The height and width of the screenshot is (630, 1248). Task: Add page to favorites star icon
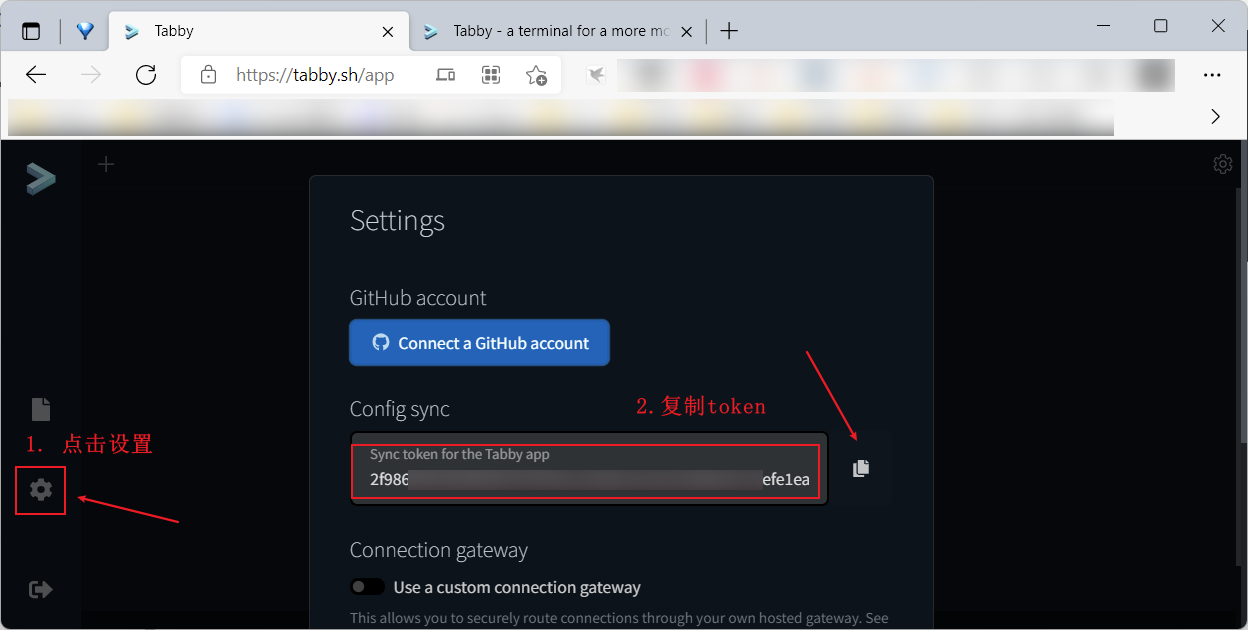536,75
